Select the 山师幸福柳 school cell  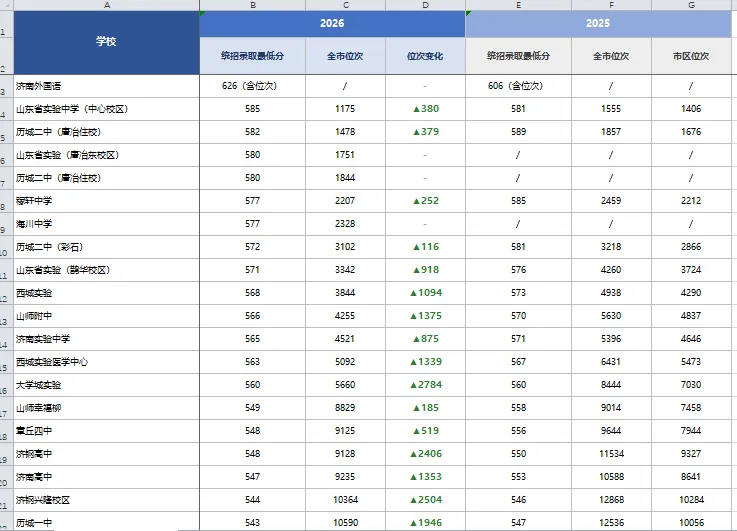coord(107,408)
